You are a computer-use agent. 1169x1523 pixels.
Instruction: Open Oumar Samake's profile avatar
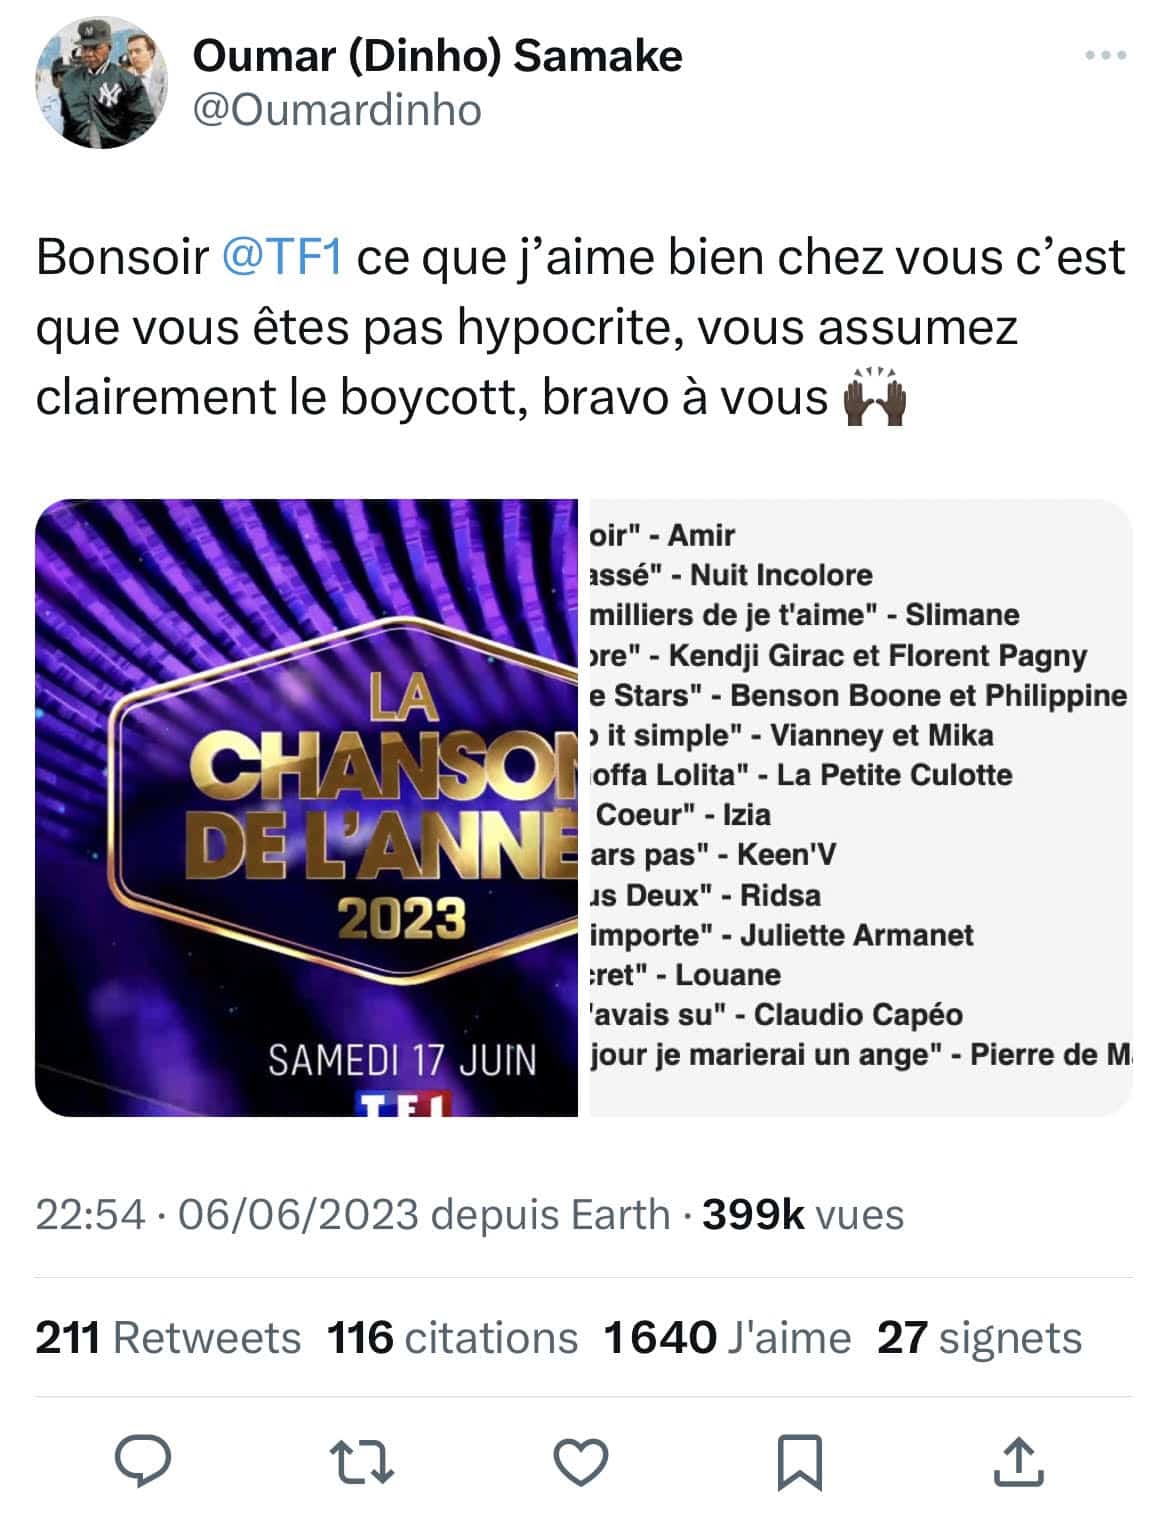tap(101, 82)
